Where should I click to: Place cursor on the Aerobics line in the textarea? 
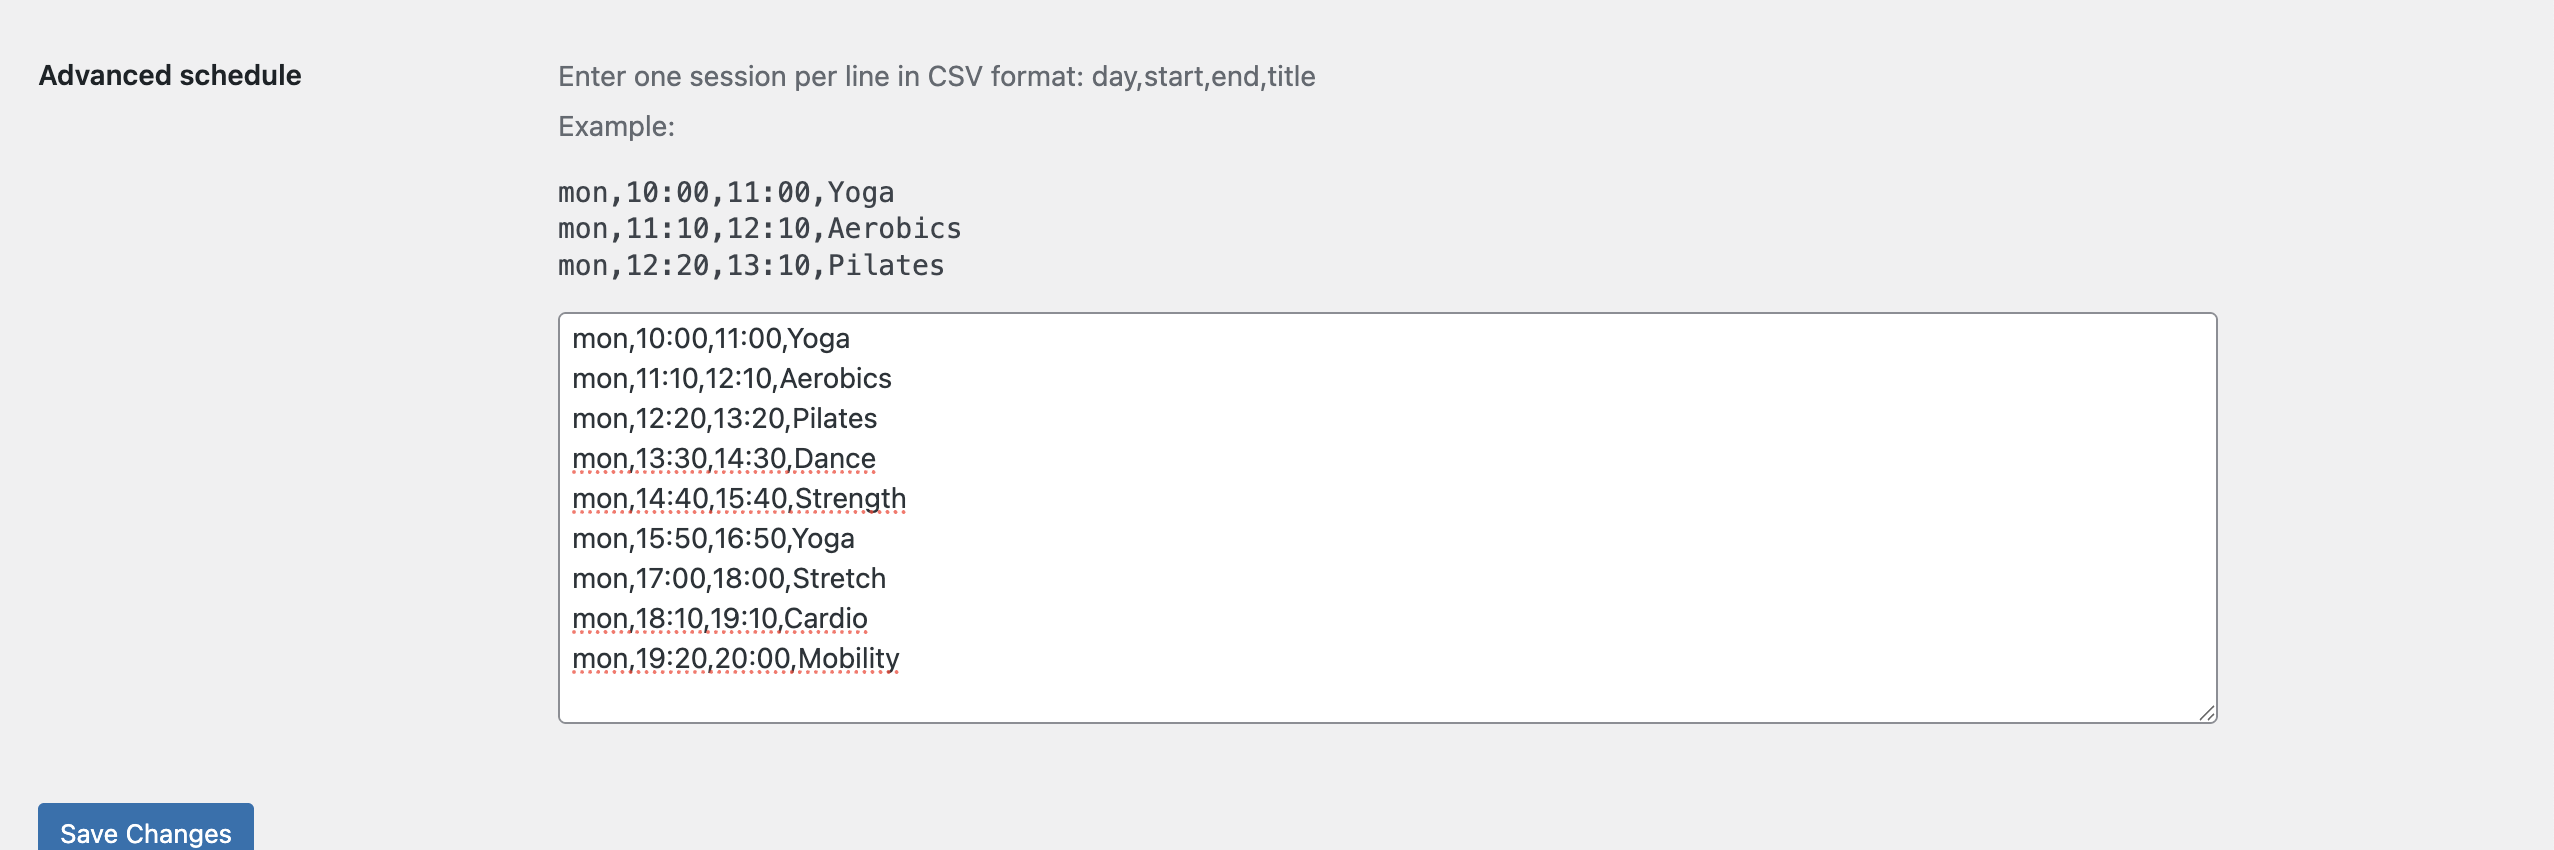tap(731, 379)
